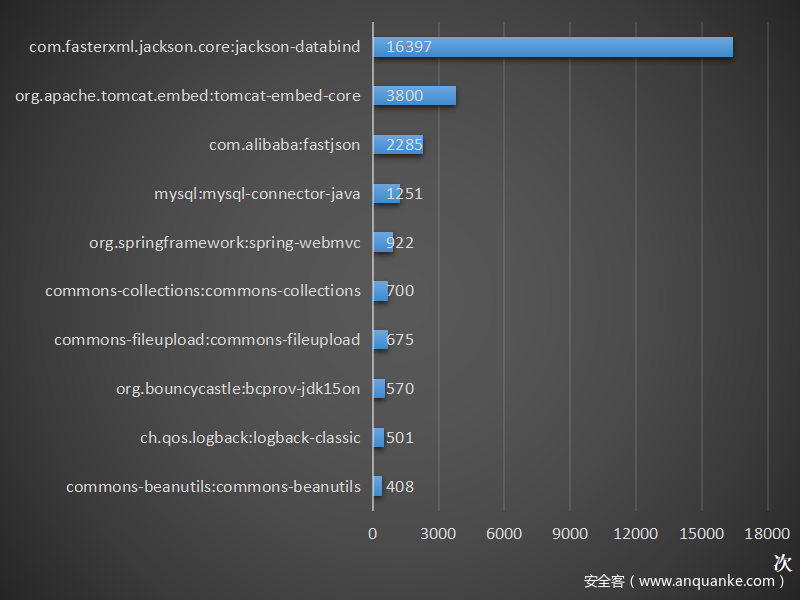Click the org.apache.tomcat.embed:tomcat-embed-core label
Viewport: 800px width, 600px height.
pos(188,96)
